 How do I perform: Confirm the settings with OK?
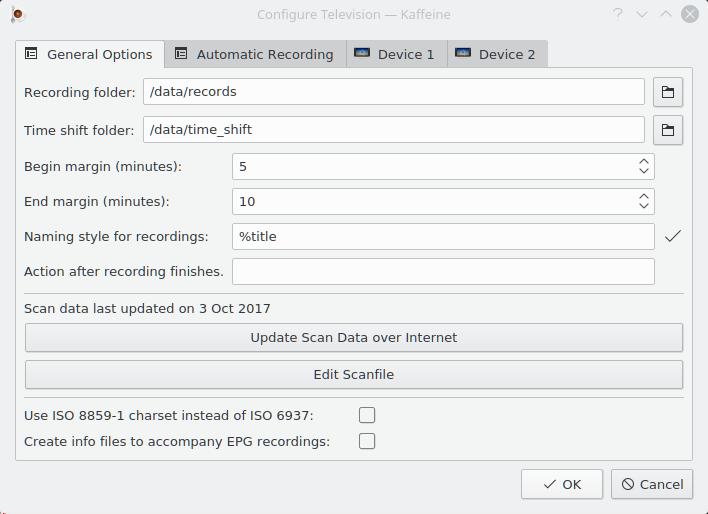(x=562, y=484)
